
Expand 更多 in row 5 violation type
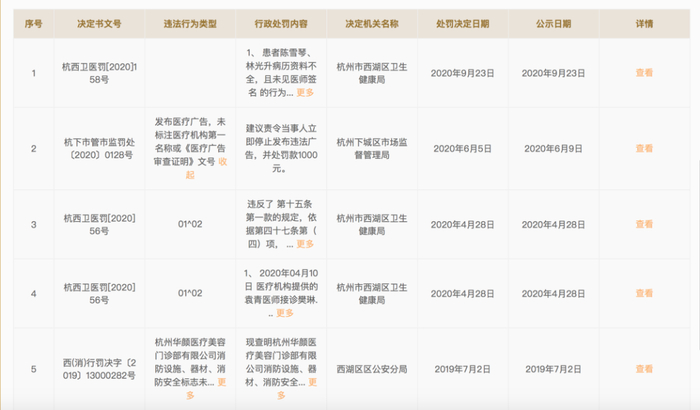click(206, 389)
